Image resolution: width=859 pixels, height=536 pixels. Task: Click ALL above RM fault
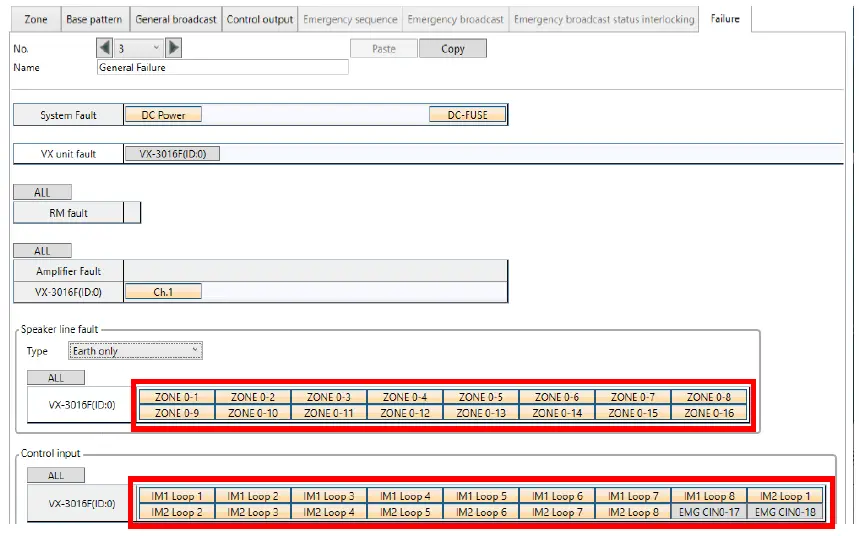[42, 192]
